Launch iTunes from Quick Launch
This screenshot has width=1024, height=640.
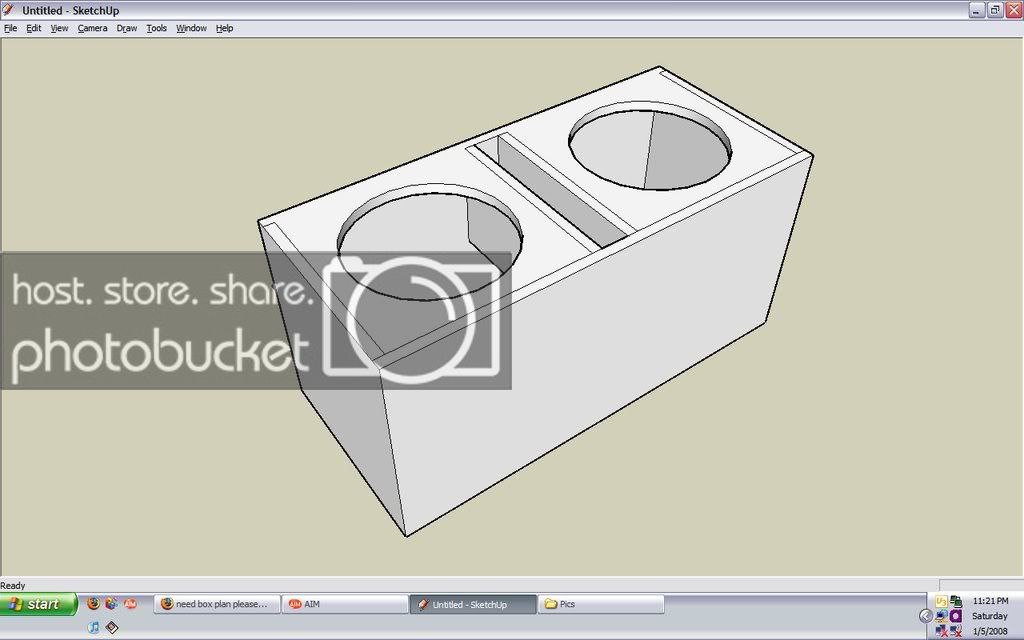point(93,627)
